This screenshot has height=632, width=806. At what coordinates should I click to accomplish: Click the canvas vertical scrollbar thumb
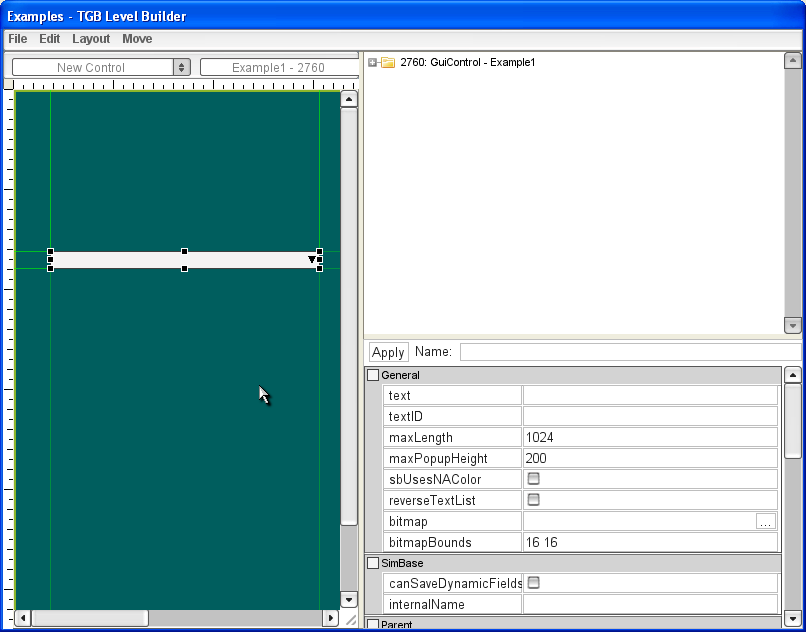(x=349, y=316)
